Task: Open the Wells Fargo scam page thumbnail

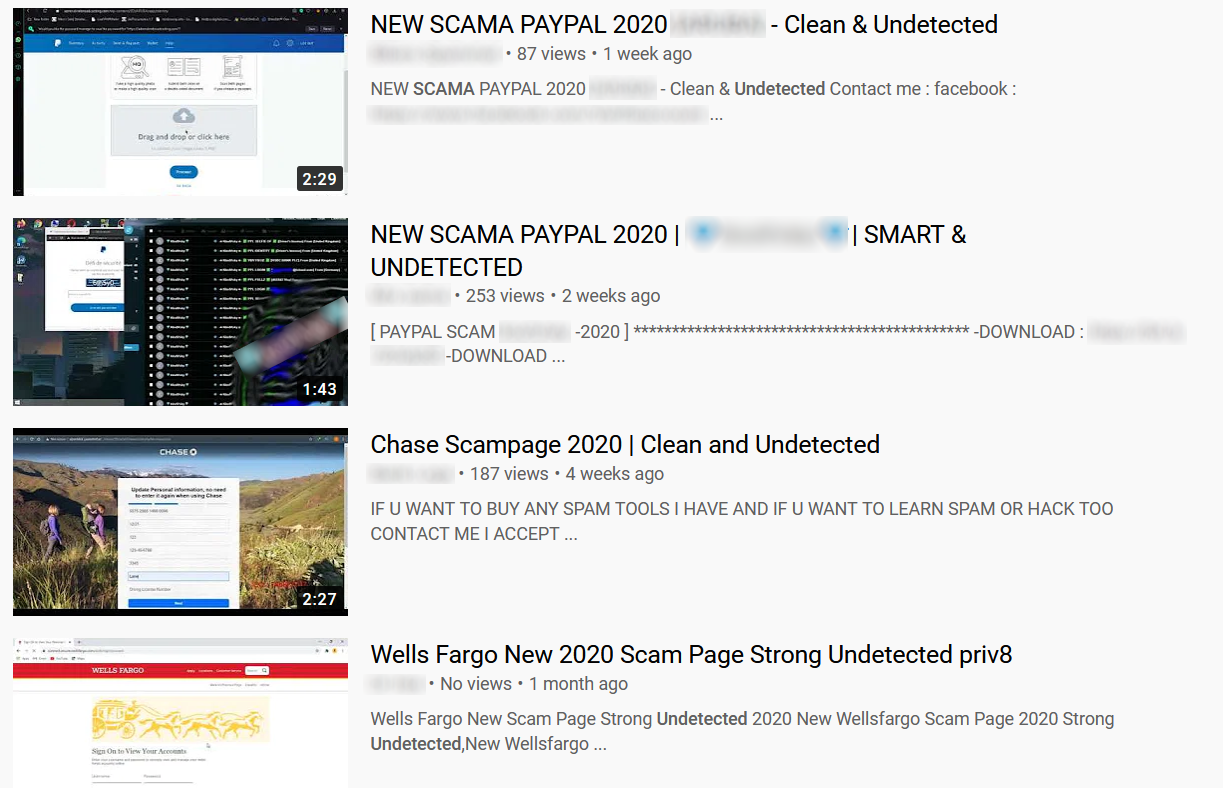Action: (x=180, y=713)
